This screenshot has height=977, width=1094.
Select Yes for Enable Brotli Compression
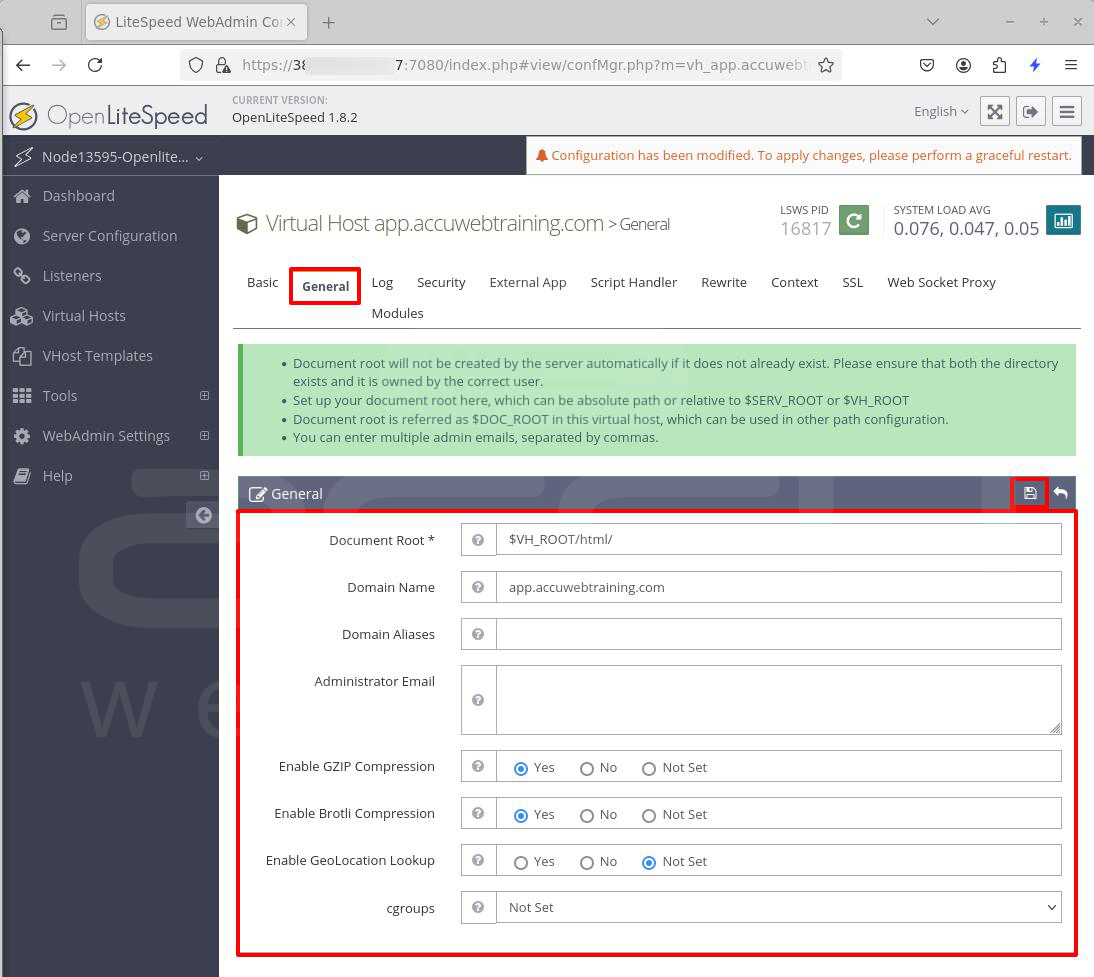coord(520,815)
